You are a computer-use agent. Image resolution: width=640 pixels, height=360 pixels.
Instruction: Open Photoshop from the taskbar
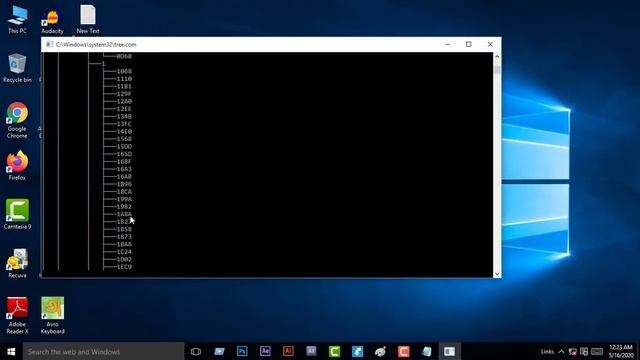click(x=242, y=351)
